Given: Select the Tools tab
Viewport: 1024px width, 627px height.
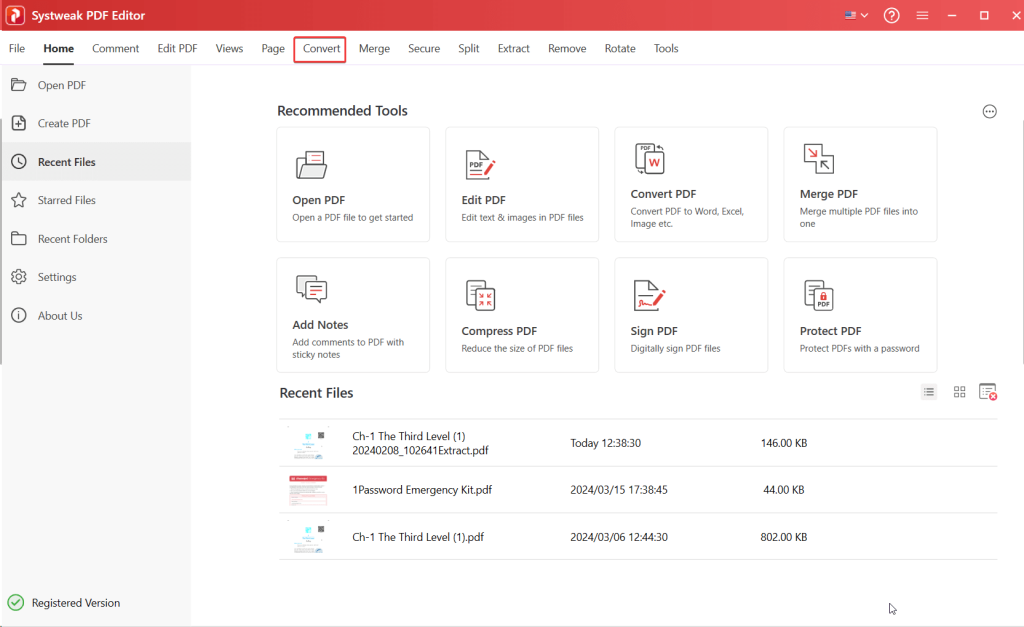Looking at the screenshot, I should 666,48.
